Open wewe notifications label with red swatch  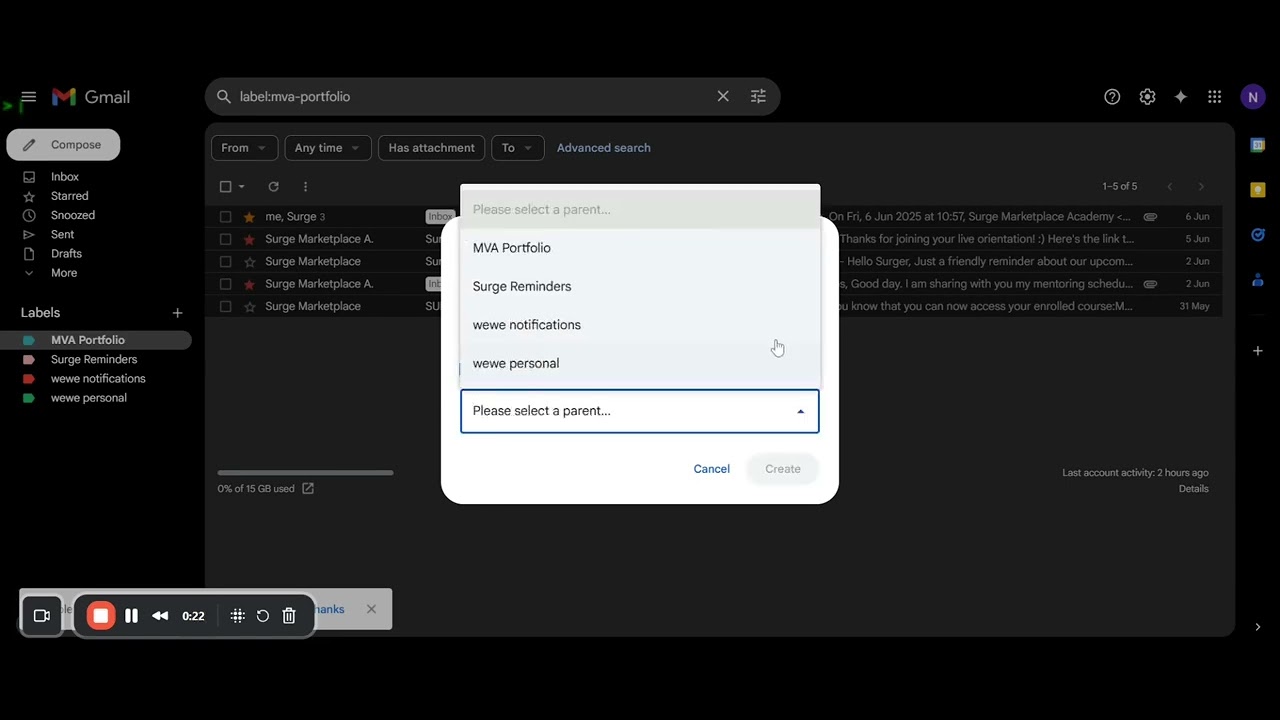click(x=98, y=379)
